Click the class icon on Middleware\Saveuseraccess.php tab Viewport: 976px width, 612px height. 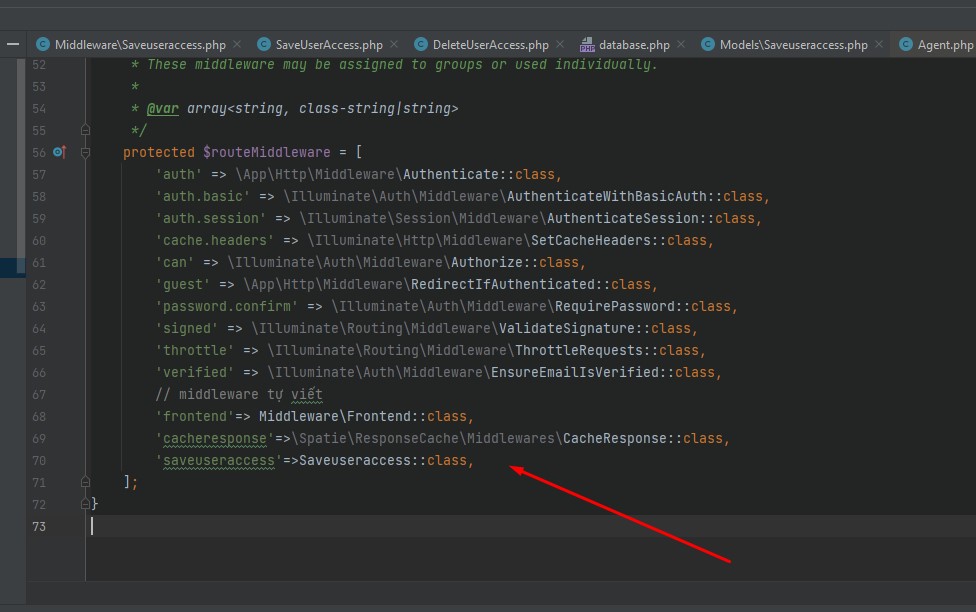(x=42, y=44)
